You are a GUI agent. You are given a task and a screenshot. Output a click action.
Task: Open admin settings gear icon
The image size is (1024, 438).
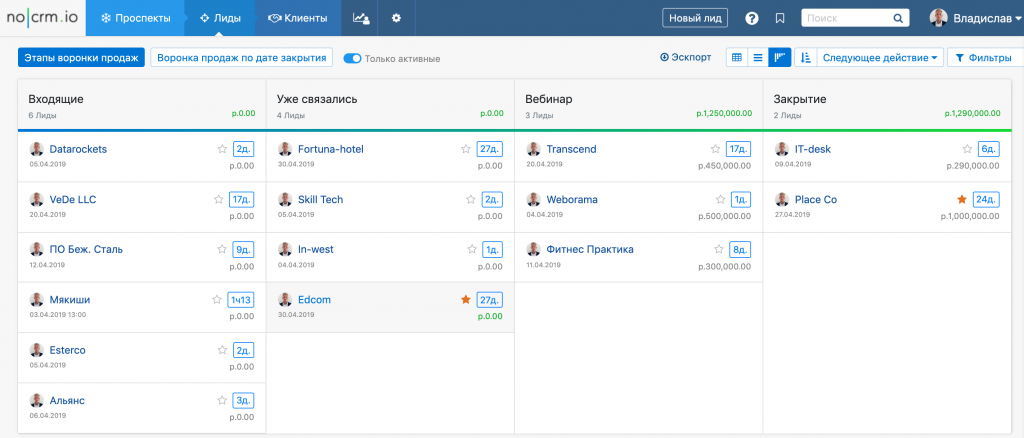pos(396,18)
